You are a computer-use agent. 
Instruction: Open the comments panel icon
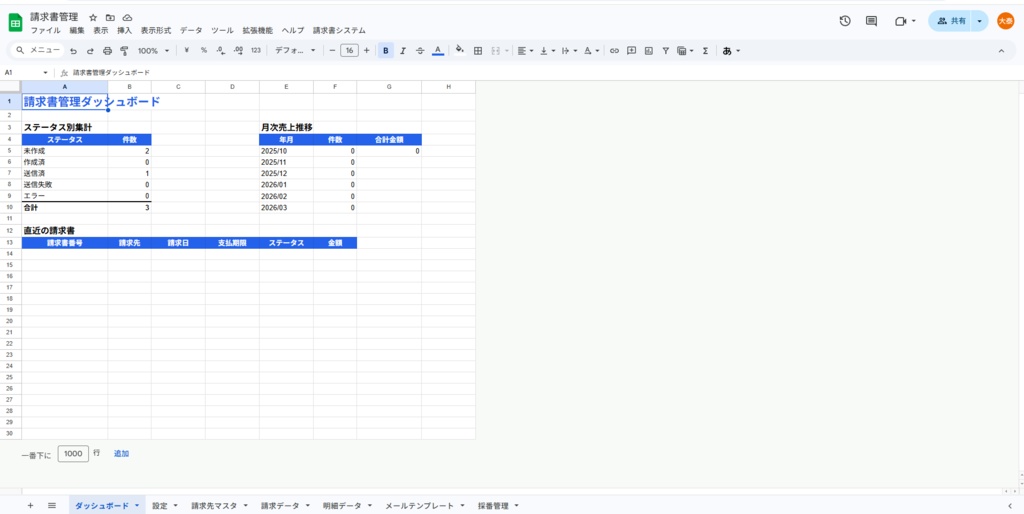click(x=871, y=21)
